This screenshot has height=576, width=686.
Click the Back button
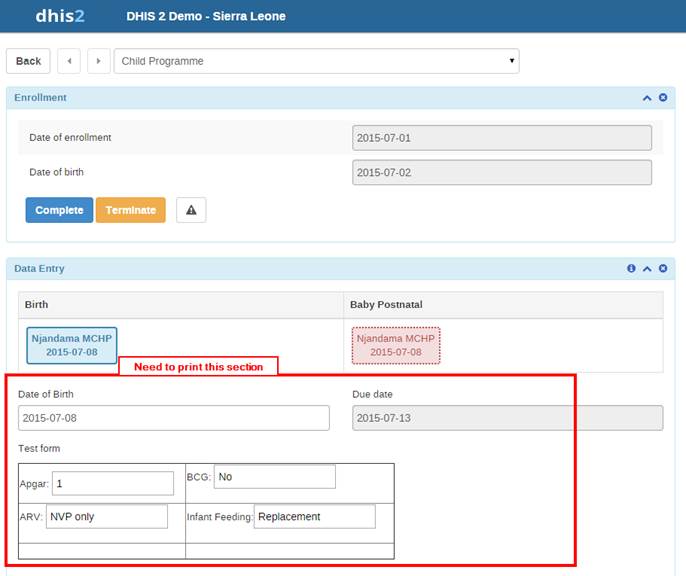(x=28, y=61)
